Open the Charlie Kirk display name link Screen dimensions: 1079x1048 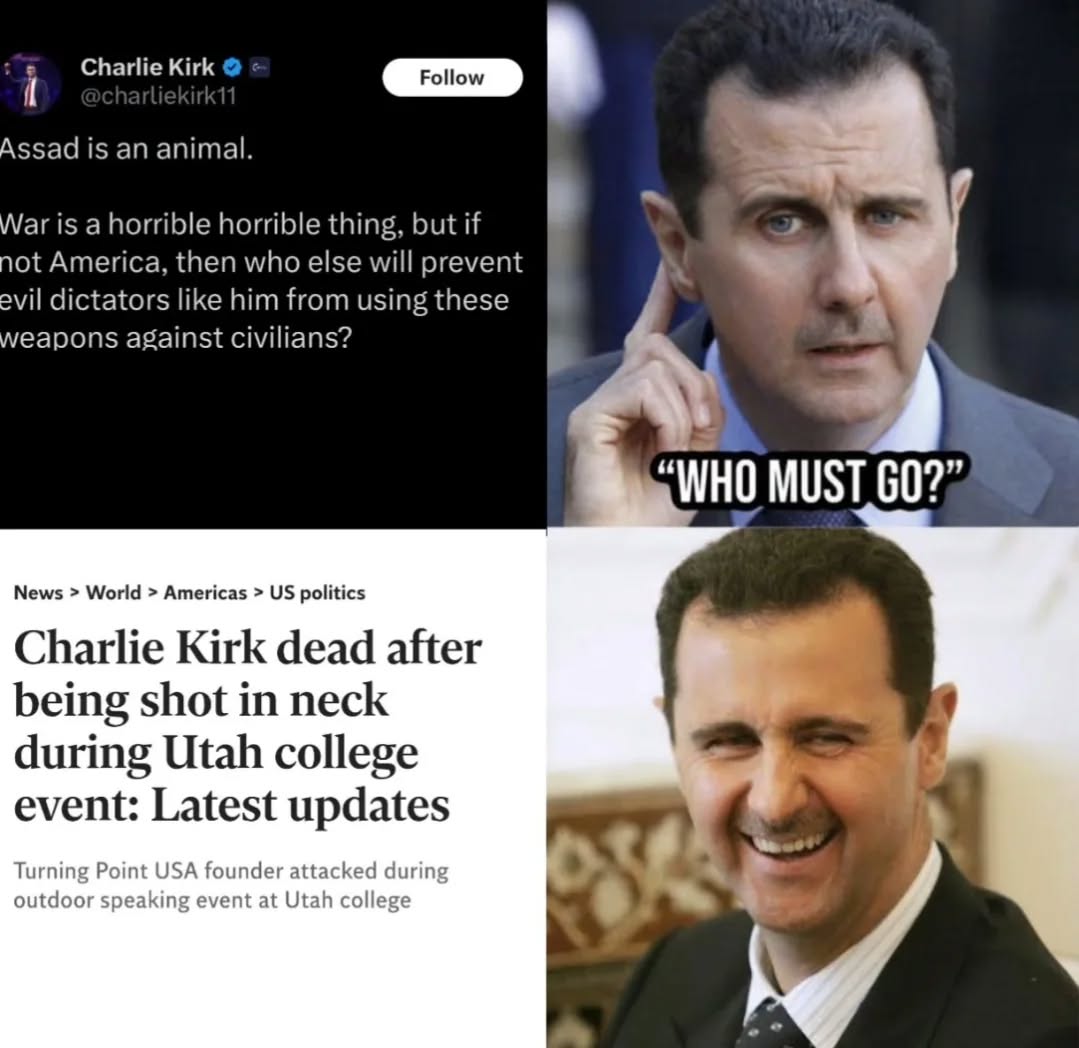(147, 67)
